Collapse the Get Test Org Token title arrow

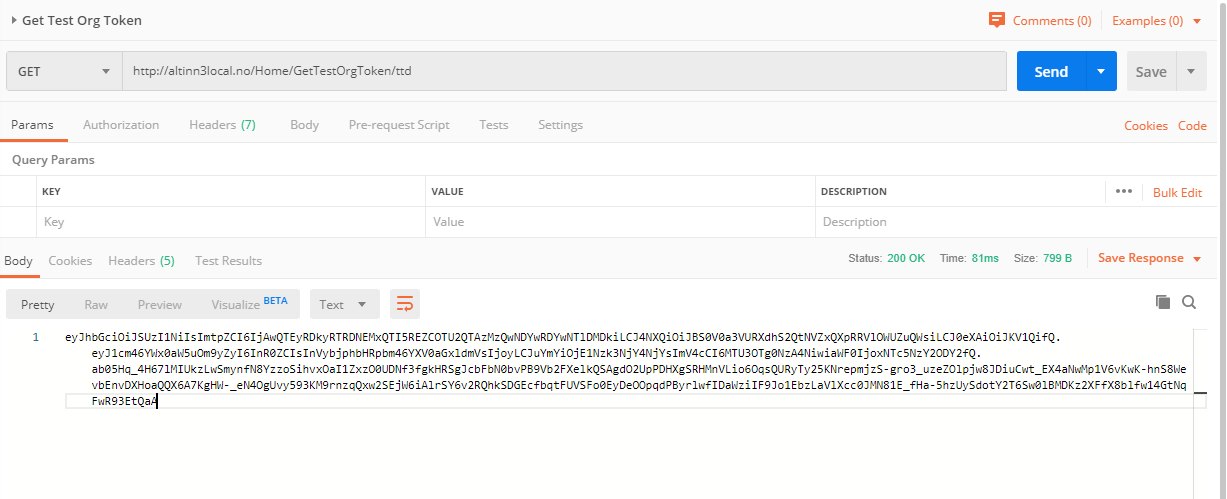(14, 20)
